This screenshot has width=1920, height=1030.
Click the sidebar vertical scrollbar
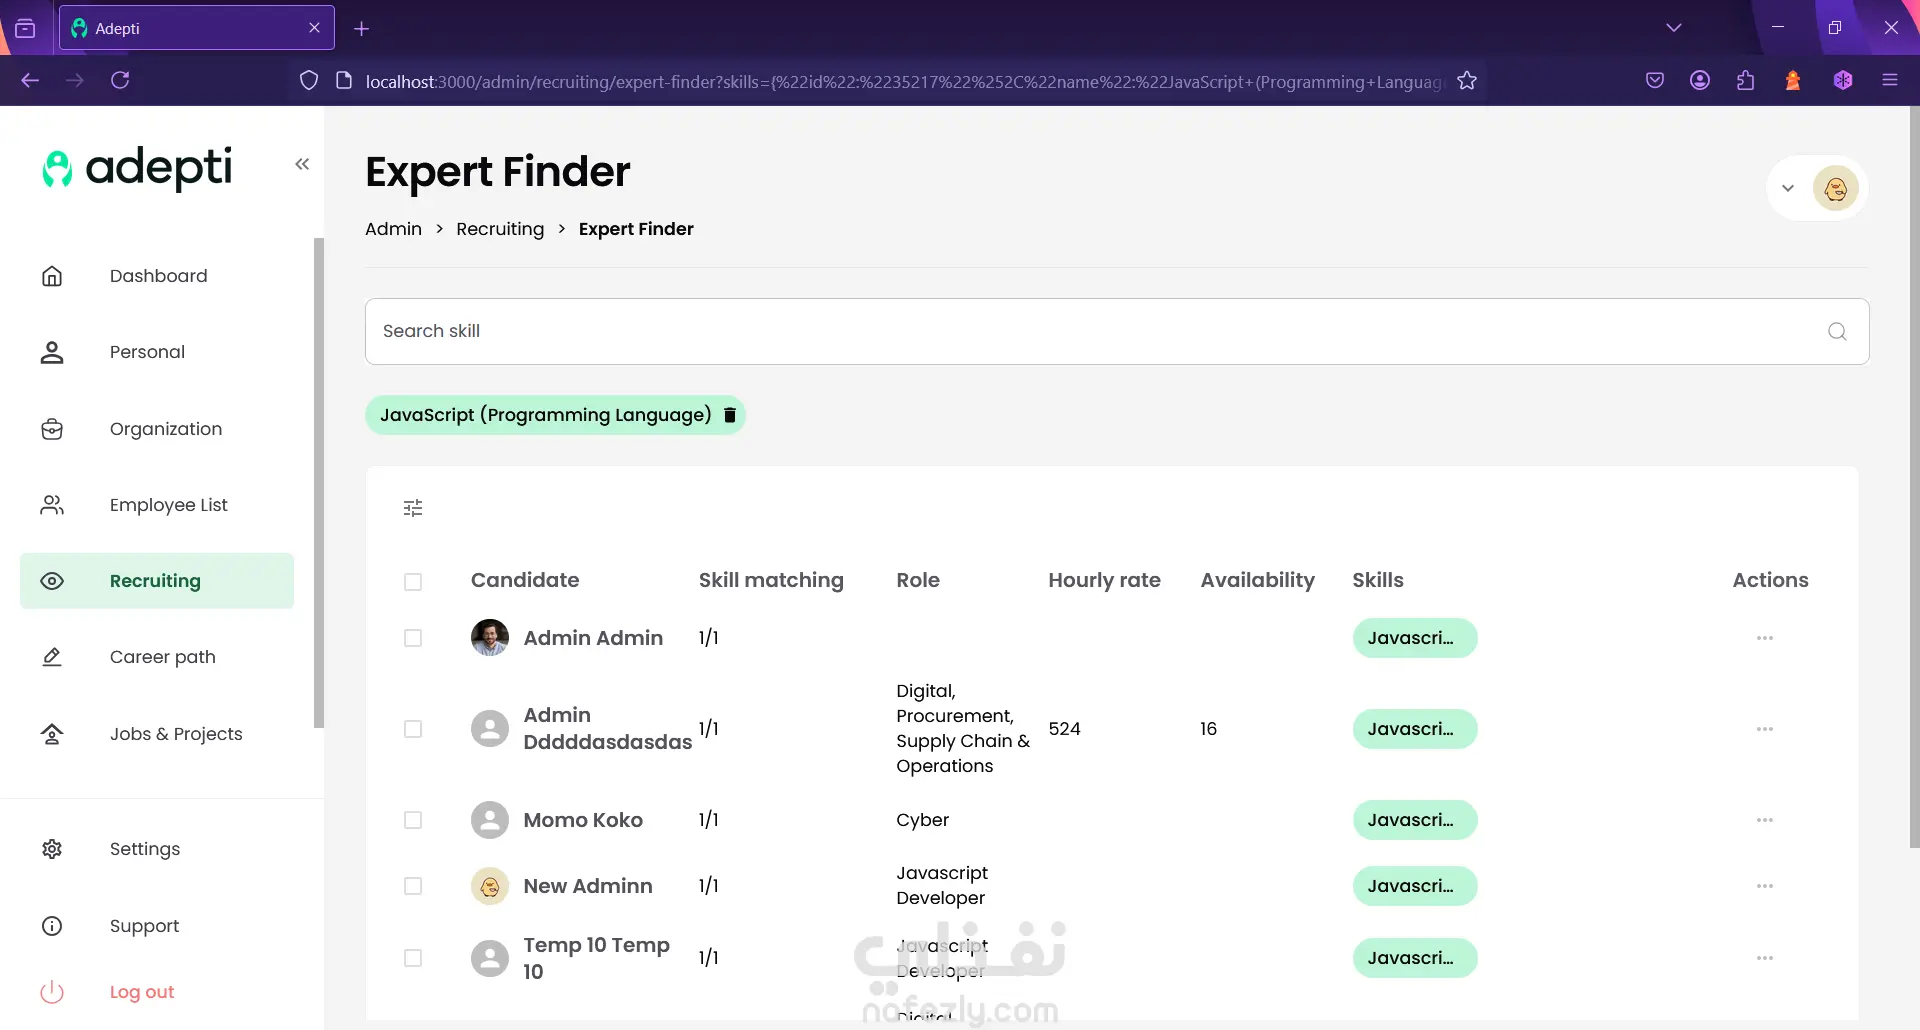coord(319,483)
